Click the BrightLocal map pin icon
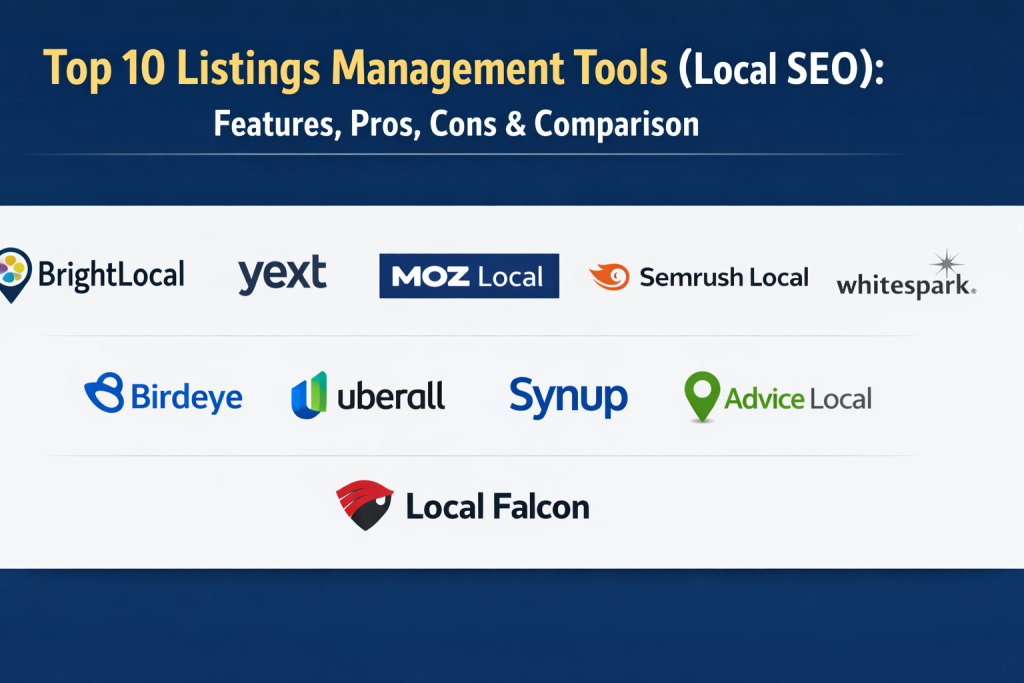Viewport: 1024px width, 683px height. click(14, 274)
